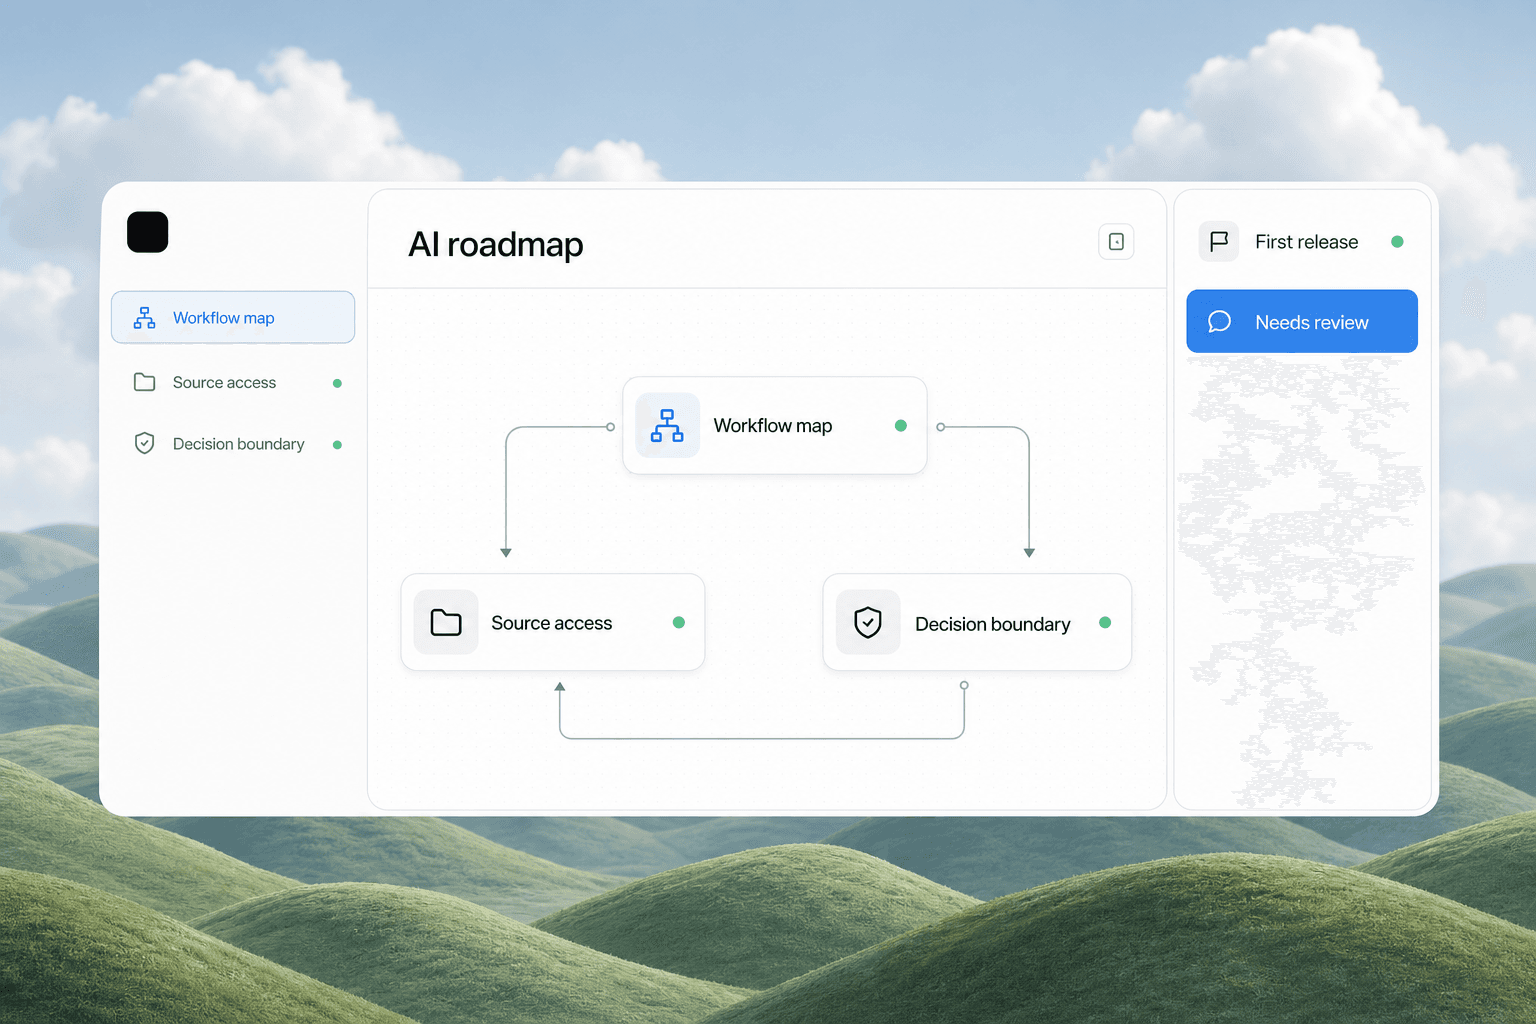
Task: Click the Needs review button
Action: pyautogui.click(x=1302, y=321)
